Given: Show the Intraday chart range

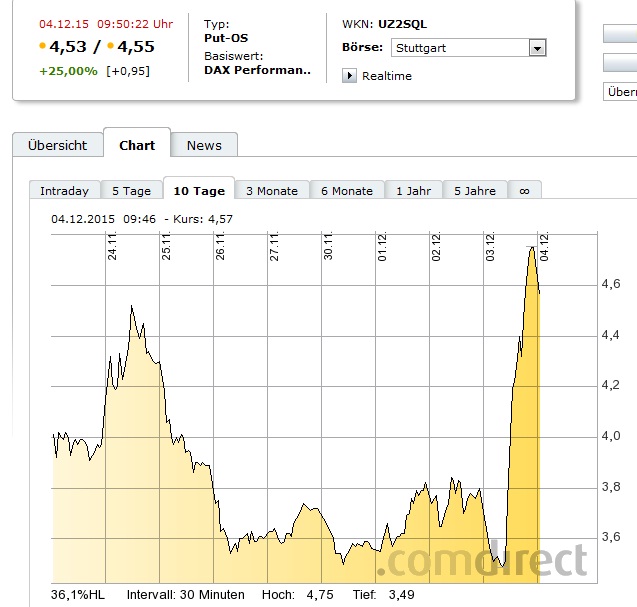Looking at the screenshot, I should pyautogui.click(x=65, y=191).
